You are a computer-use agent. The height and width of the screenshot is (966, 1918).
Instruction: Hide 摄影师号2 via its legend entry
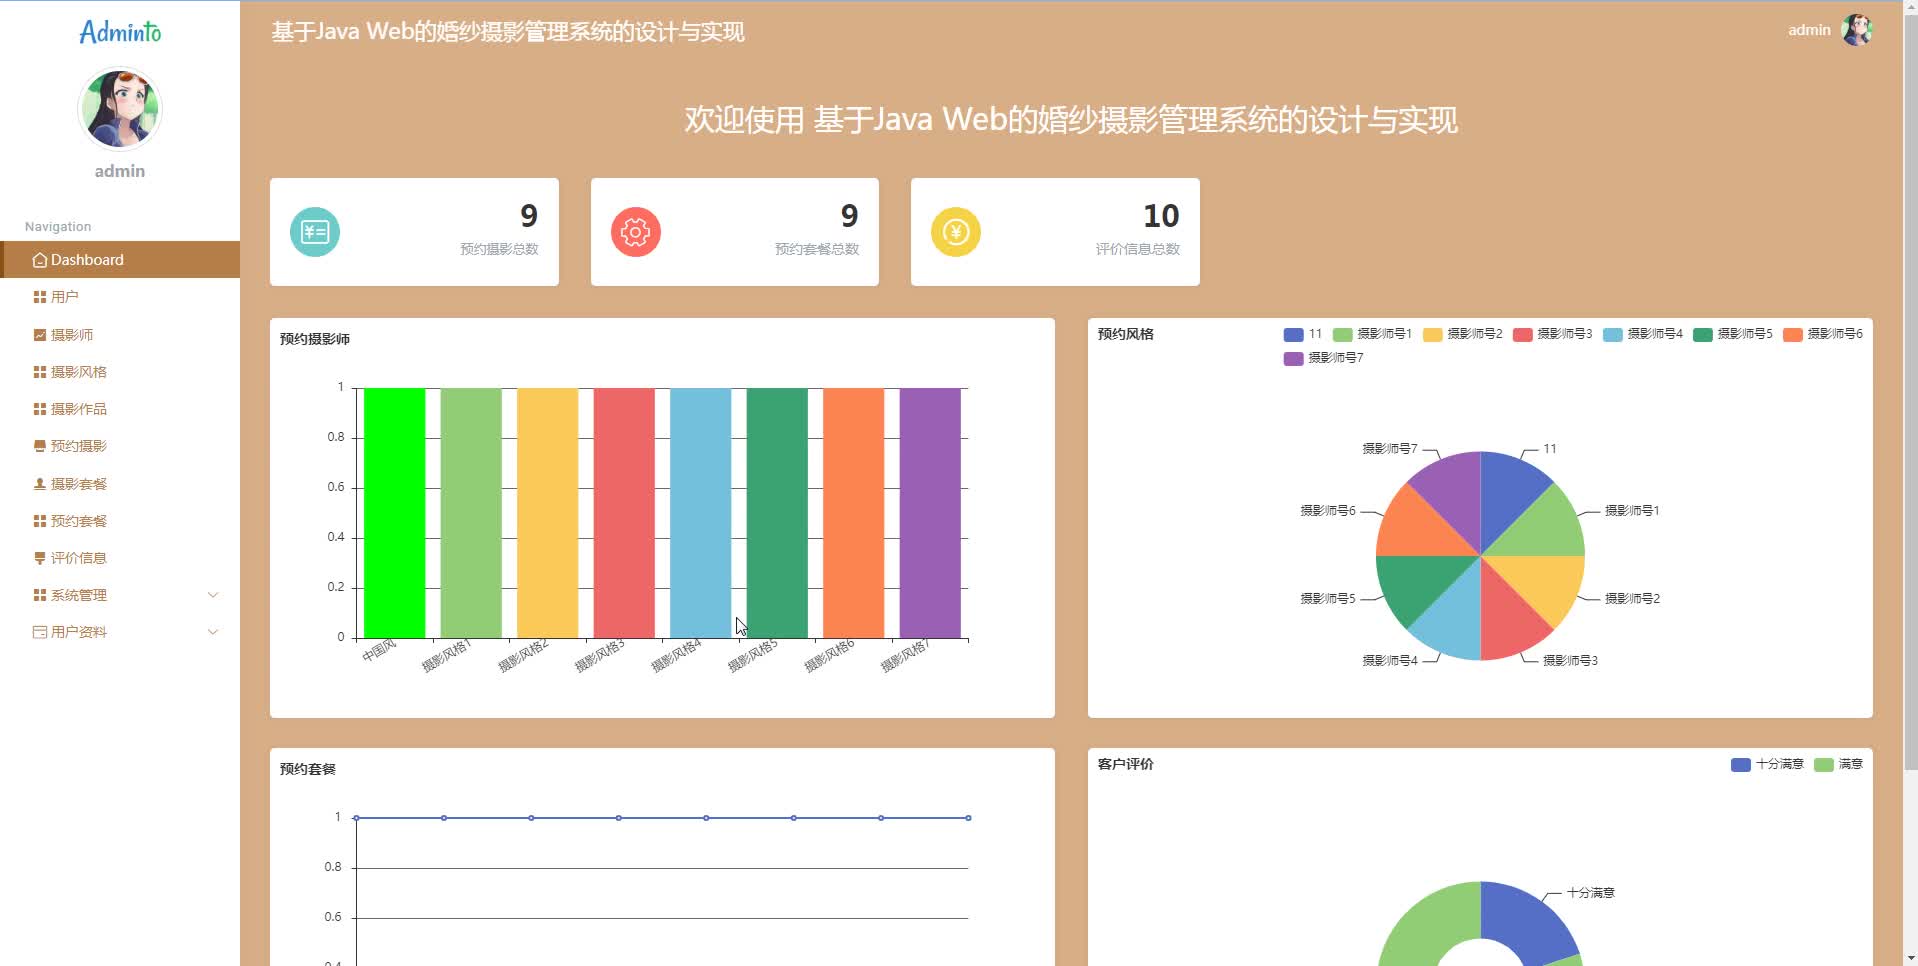coord(1462,334)
